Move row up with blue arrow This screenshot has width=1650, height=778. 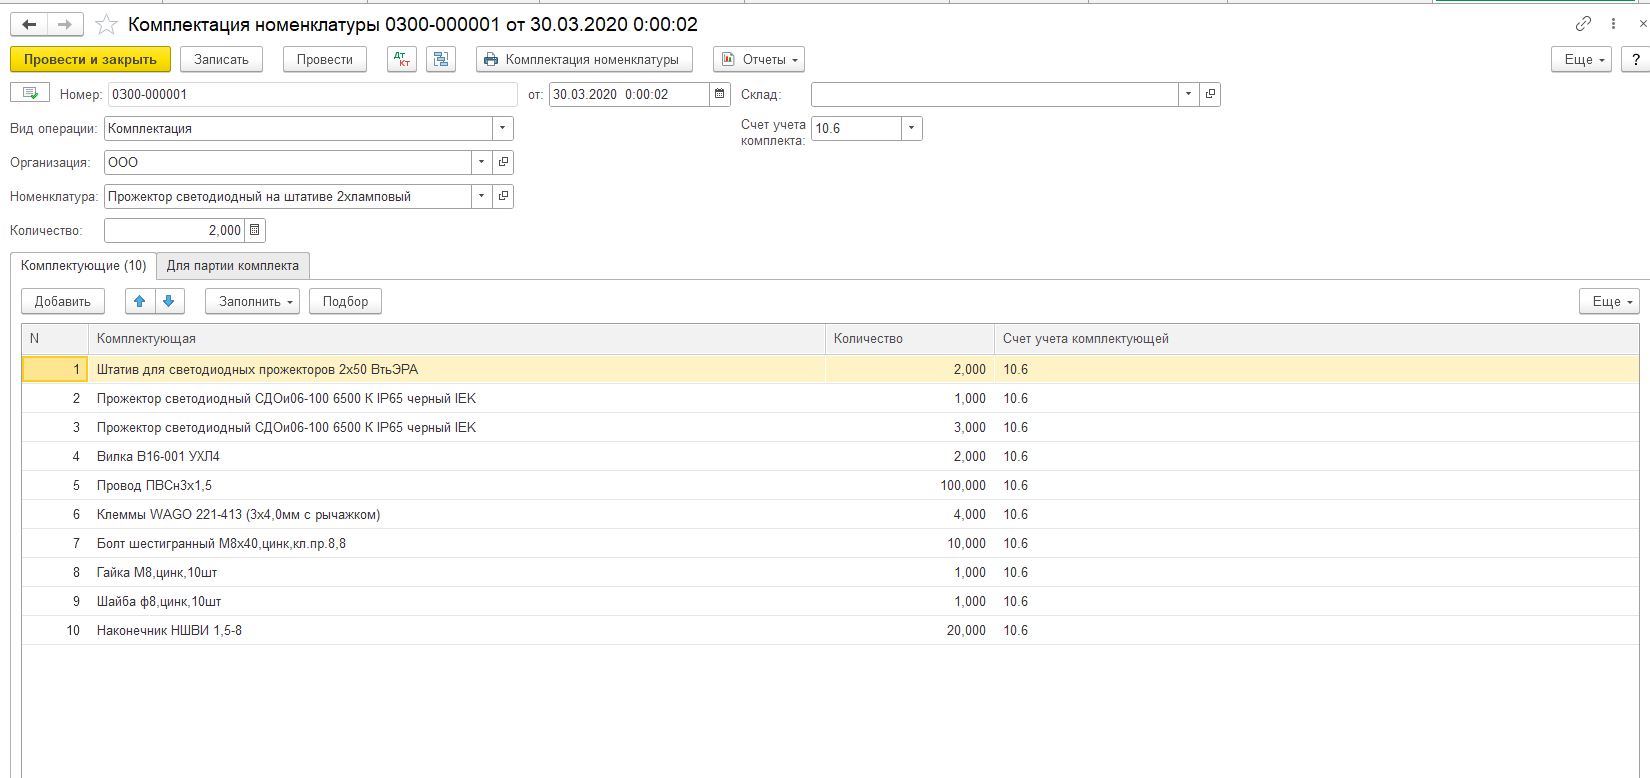click(x=140, y=301)
